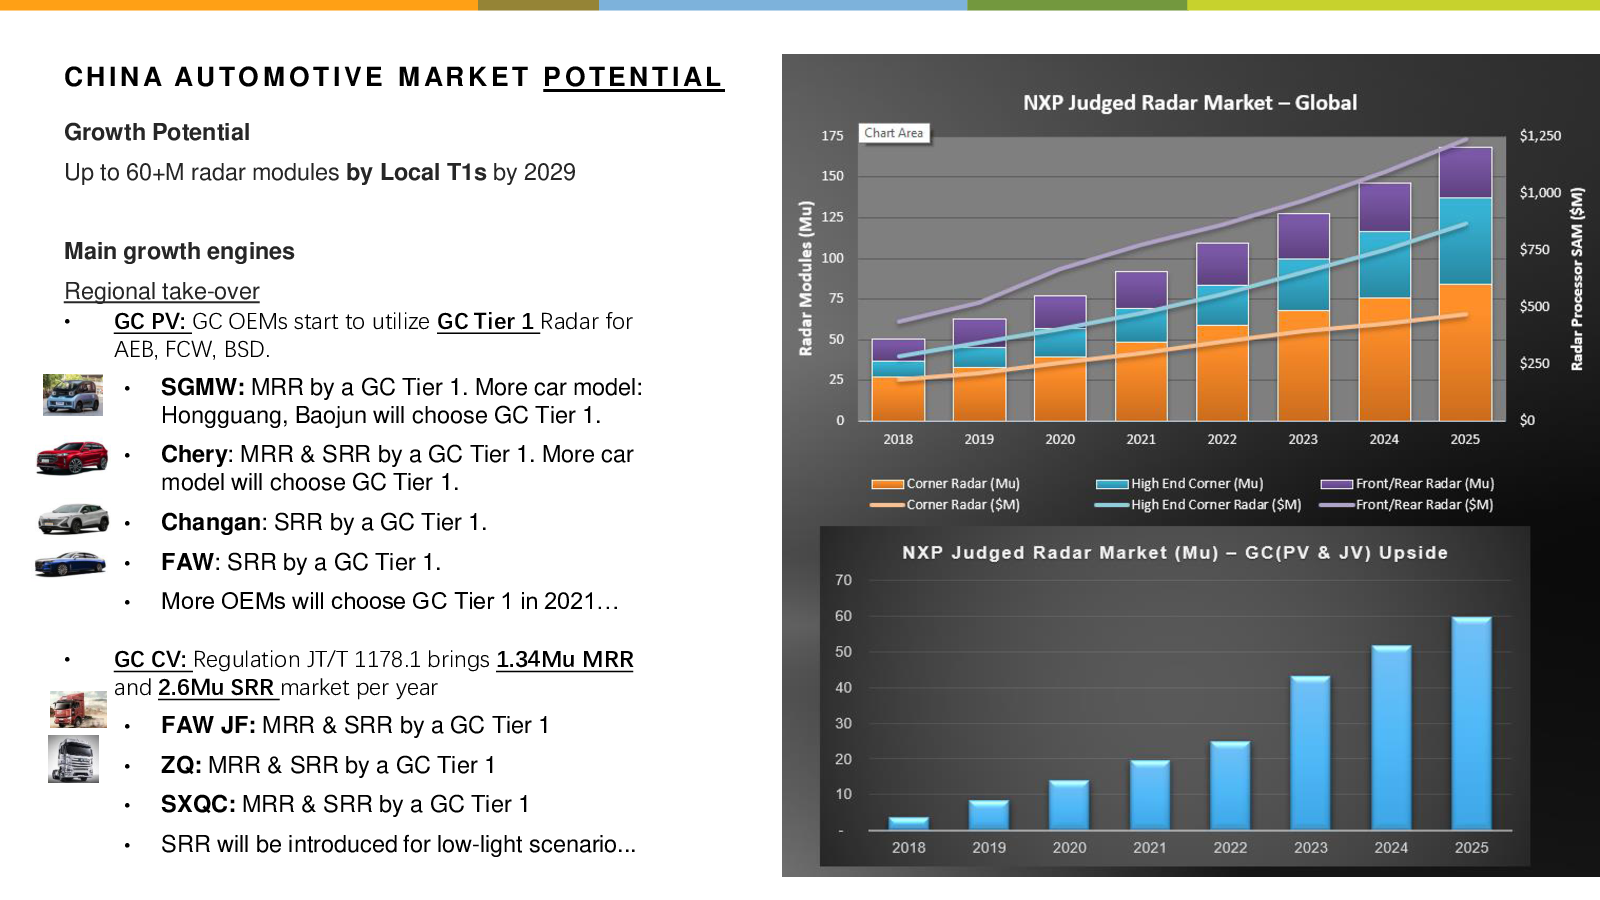Click the SGMW bullet text
This screenshot has width=1600, height=900.
[402, 401]
